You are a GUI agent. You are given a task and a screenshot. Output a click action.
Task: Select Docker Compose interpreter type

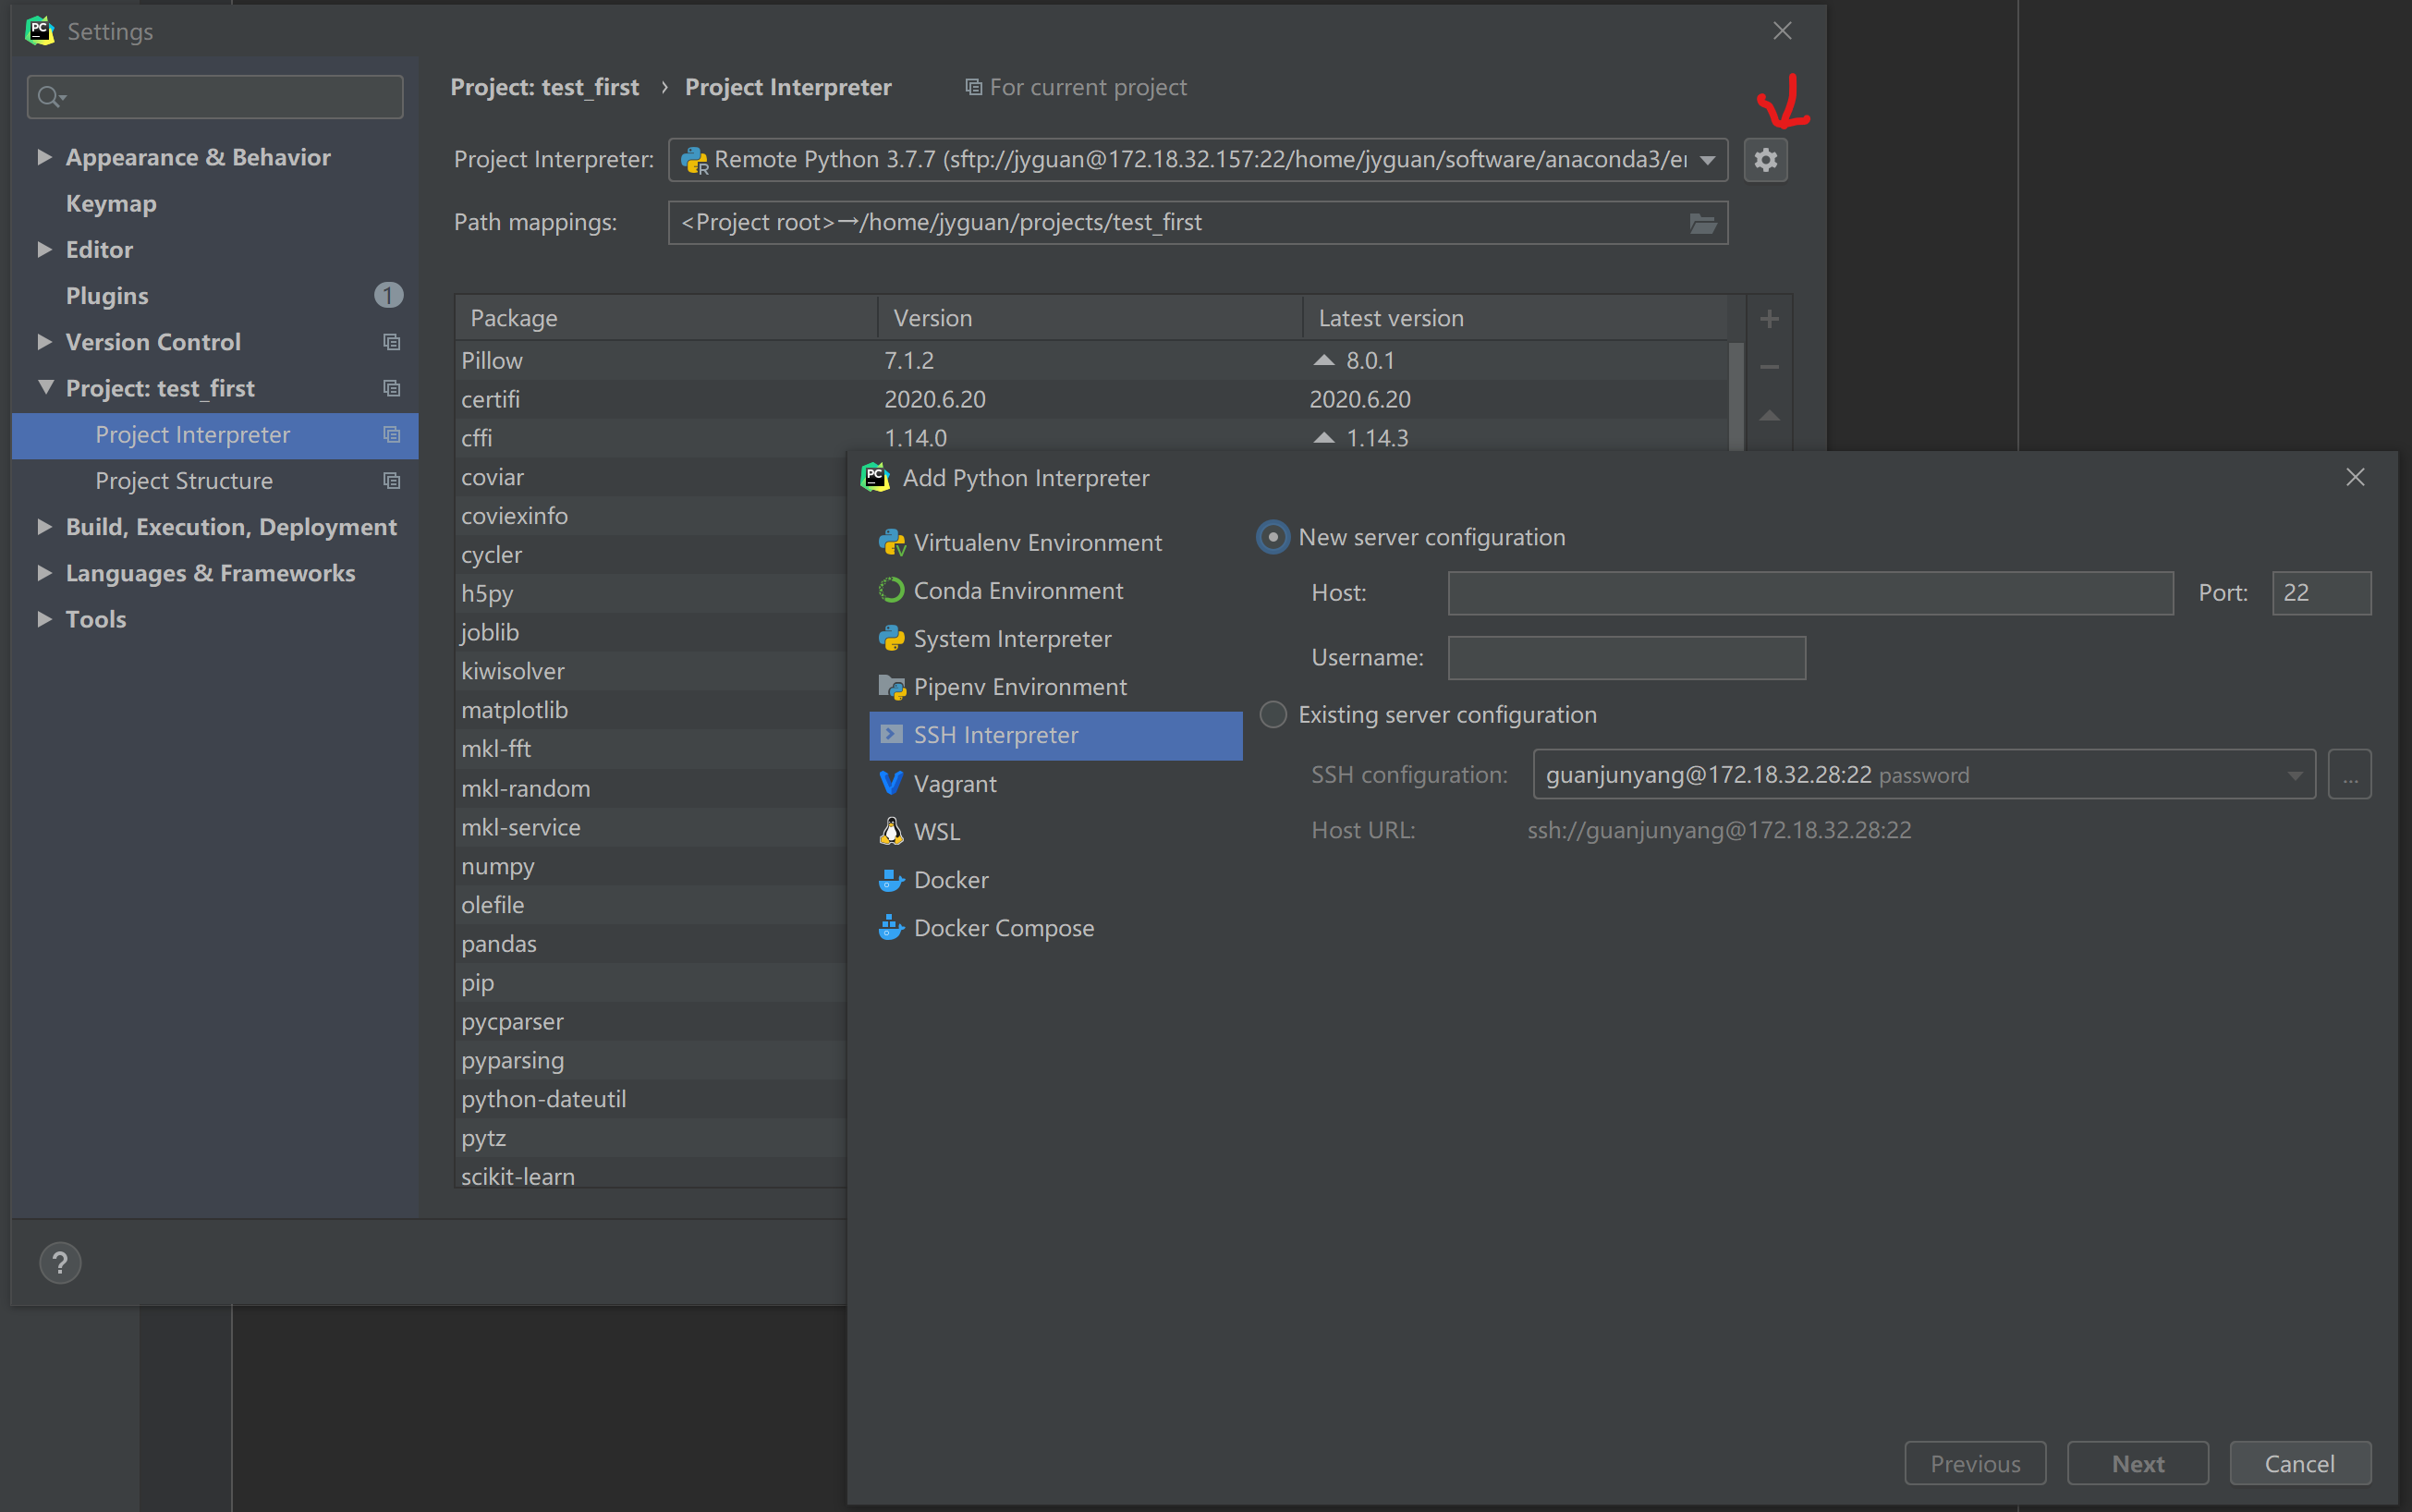point(1002,927)
